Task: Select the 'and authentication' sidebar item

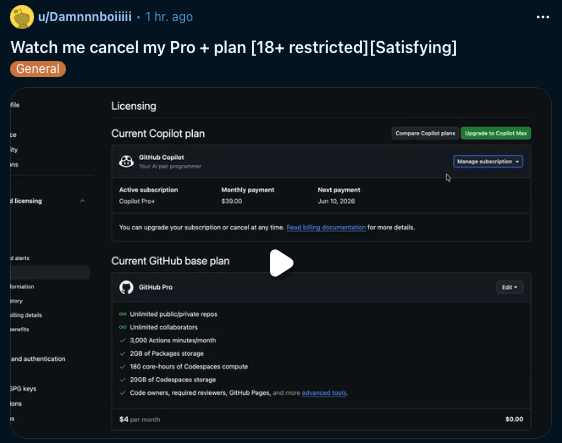Action: pos(38,359)
